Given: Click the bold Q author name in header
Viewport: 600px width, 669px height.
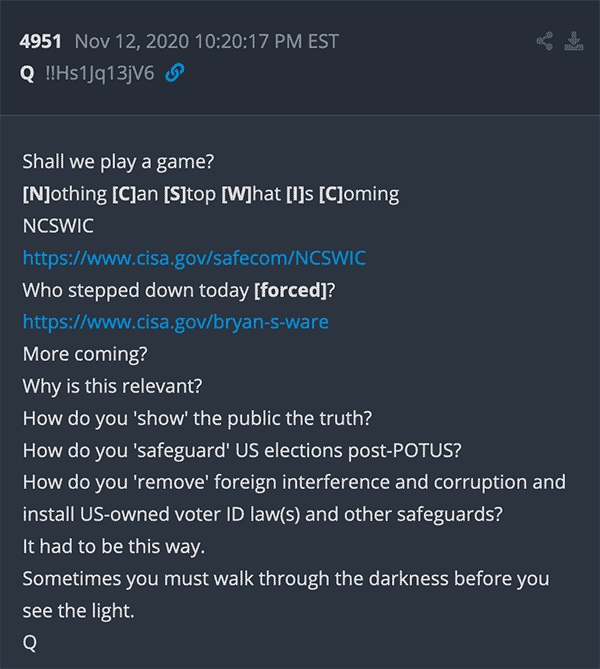Looking at the screenshot, I should point(27,73).
